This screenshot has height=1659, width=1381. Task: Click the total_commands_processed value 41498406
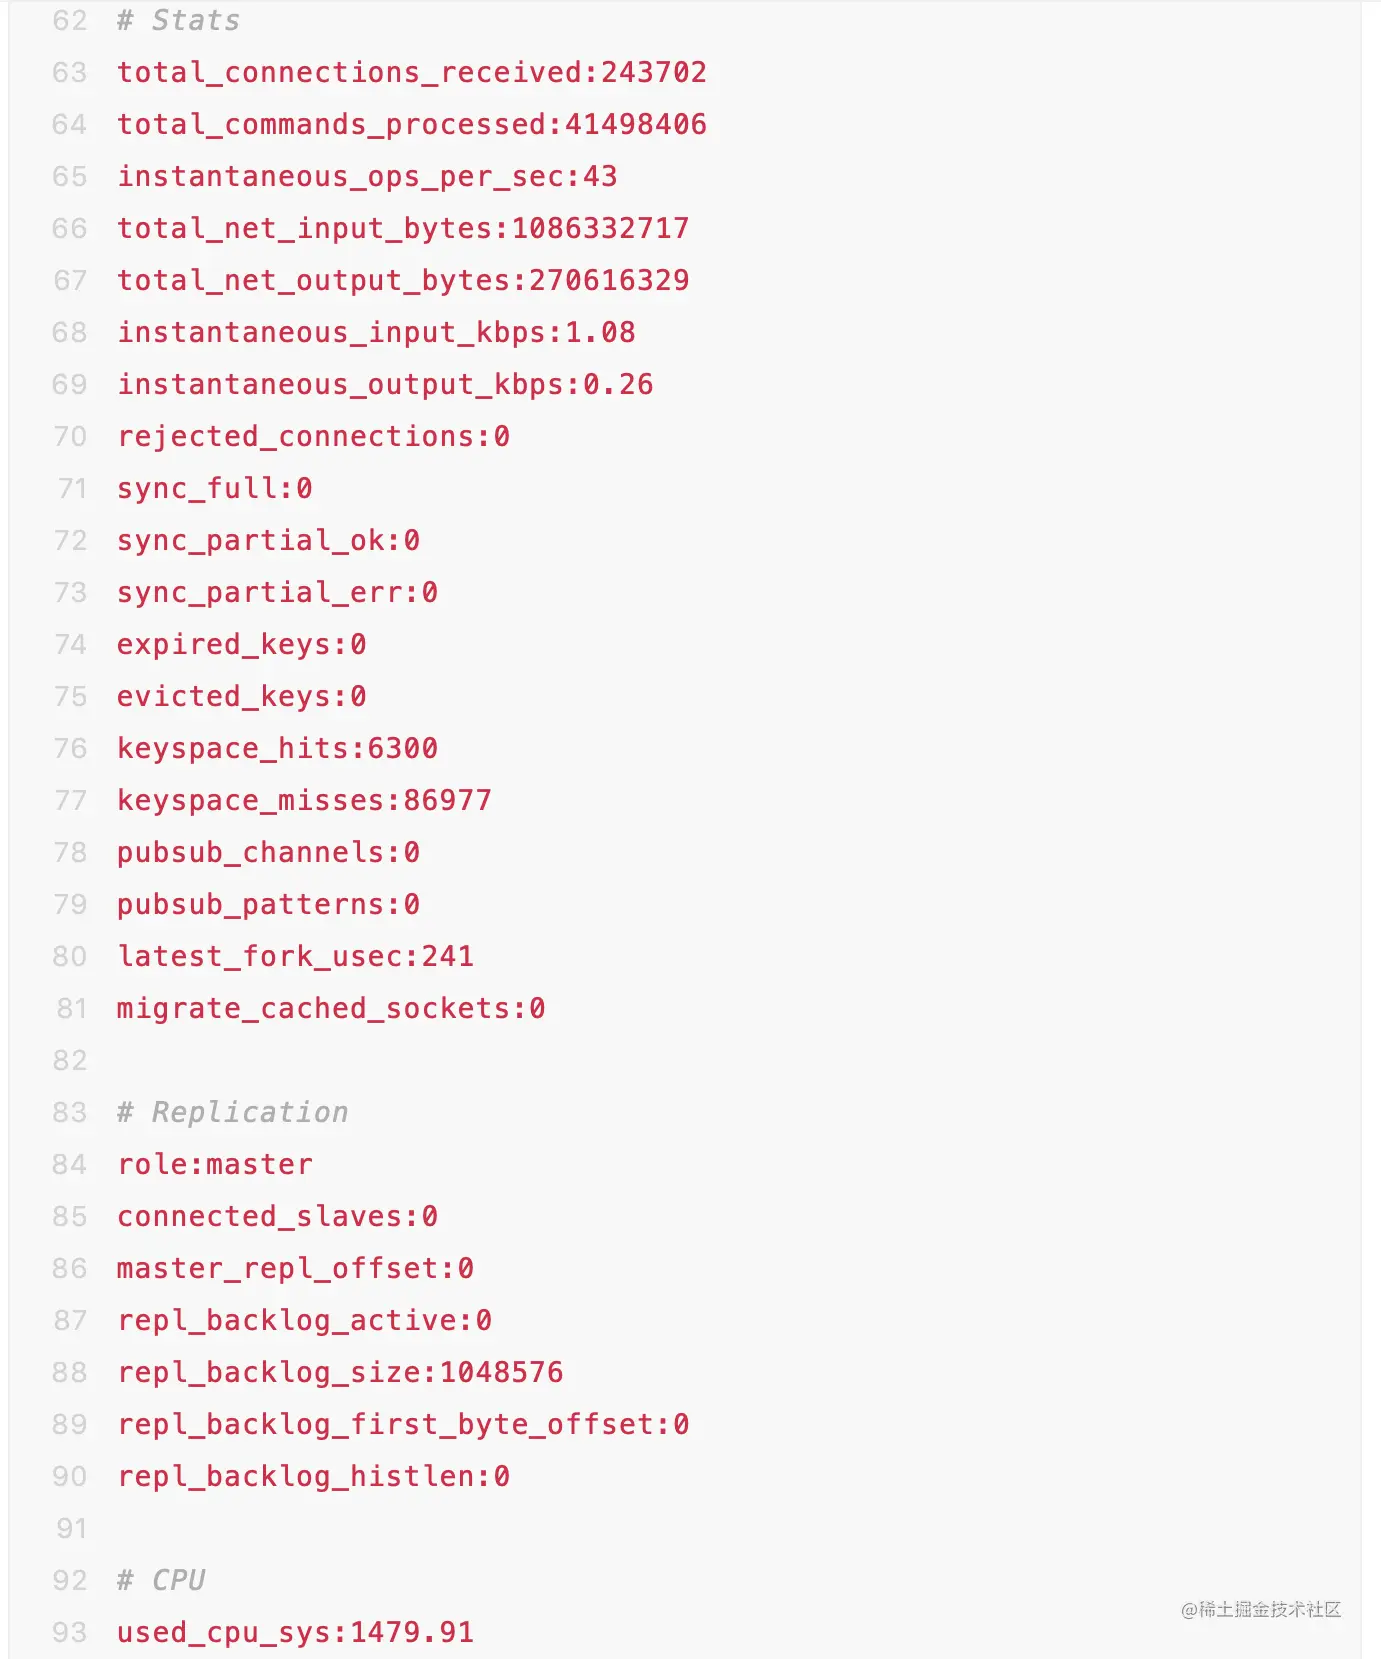pos(635,125)
